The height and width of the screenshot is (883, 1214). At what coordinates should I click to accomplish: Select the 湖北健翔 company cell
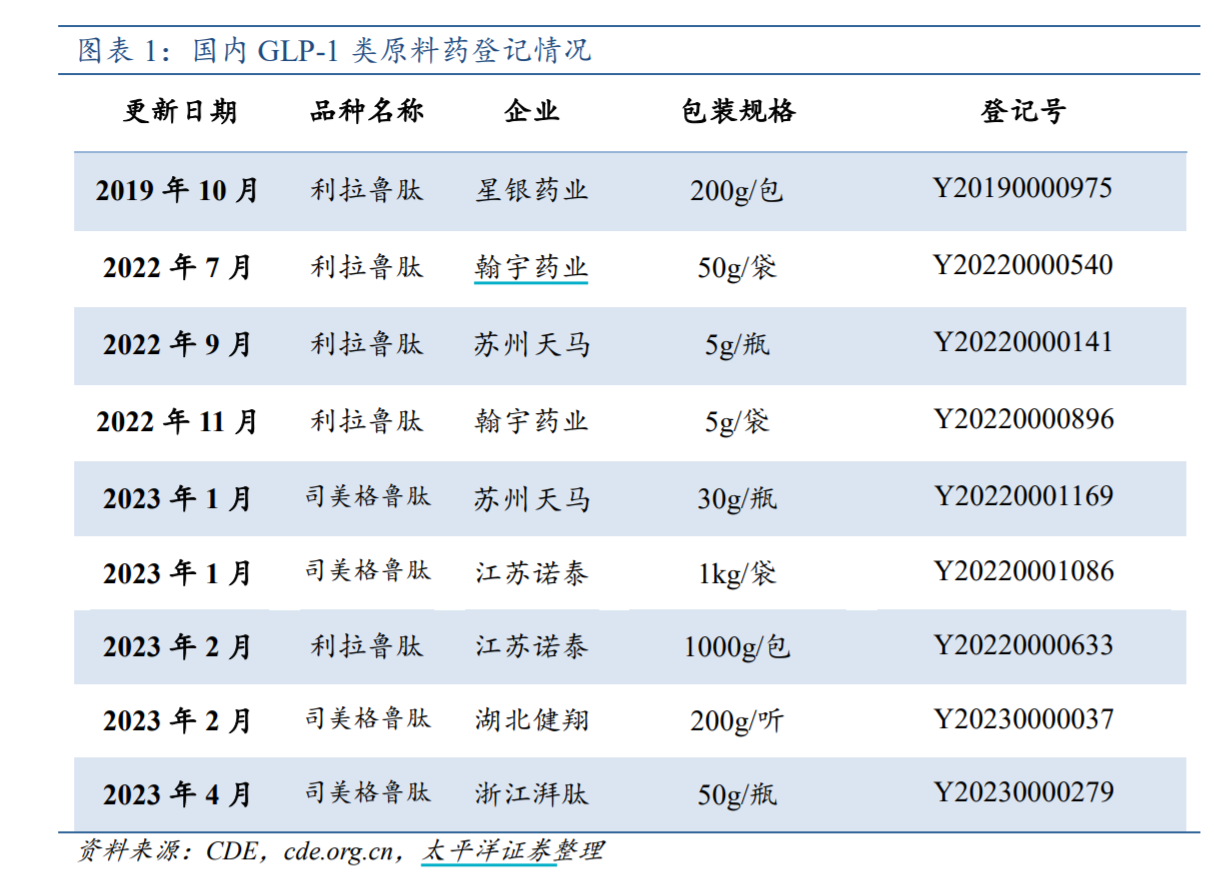[531, 719]
